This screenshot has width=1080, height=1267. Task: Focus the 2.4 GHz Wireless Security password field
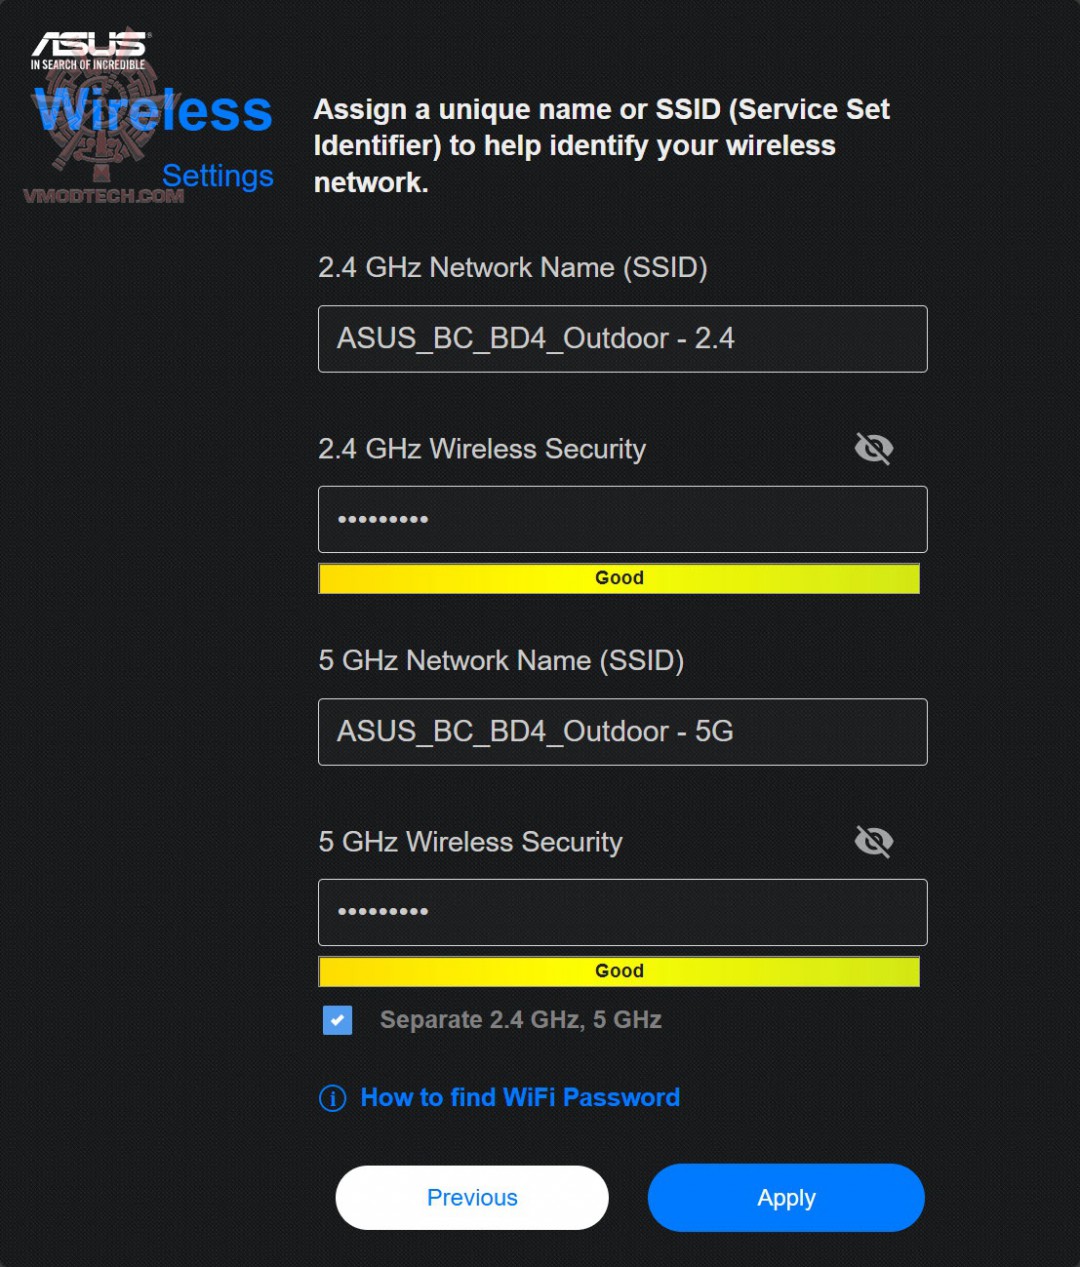(x=622, y=519)
